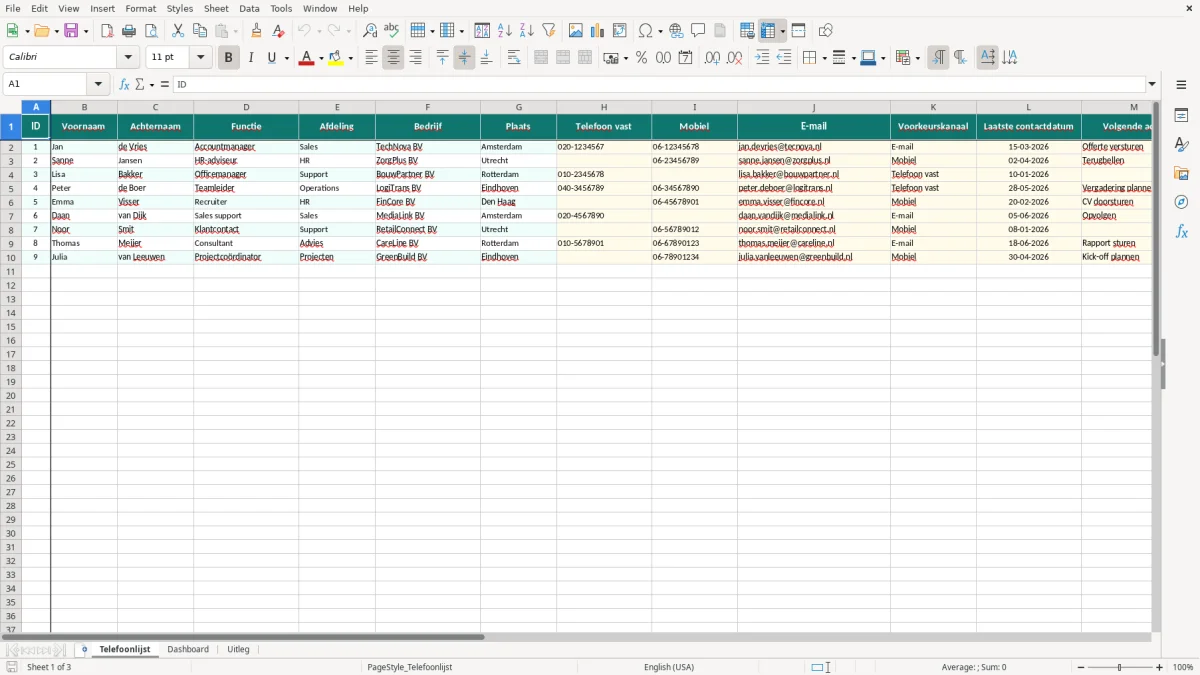Click the Clone Formatting paintbrush
1200x675 pixels.
pyautogui.click(x=257, y=31)
